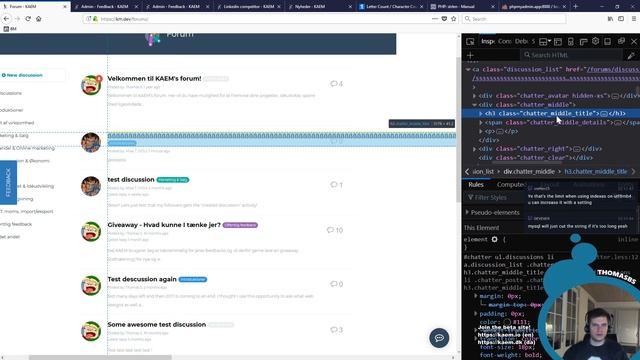Toggle the browser sidebar icon
This screenshot has height=360, width=640.
[x=621, y=19]
